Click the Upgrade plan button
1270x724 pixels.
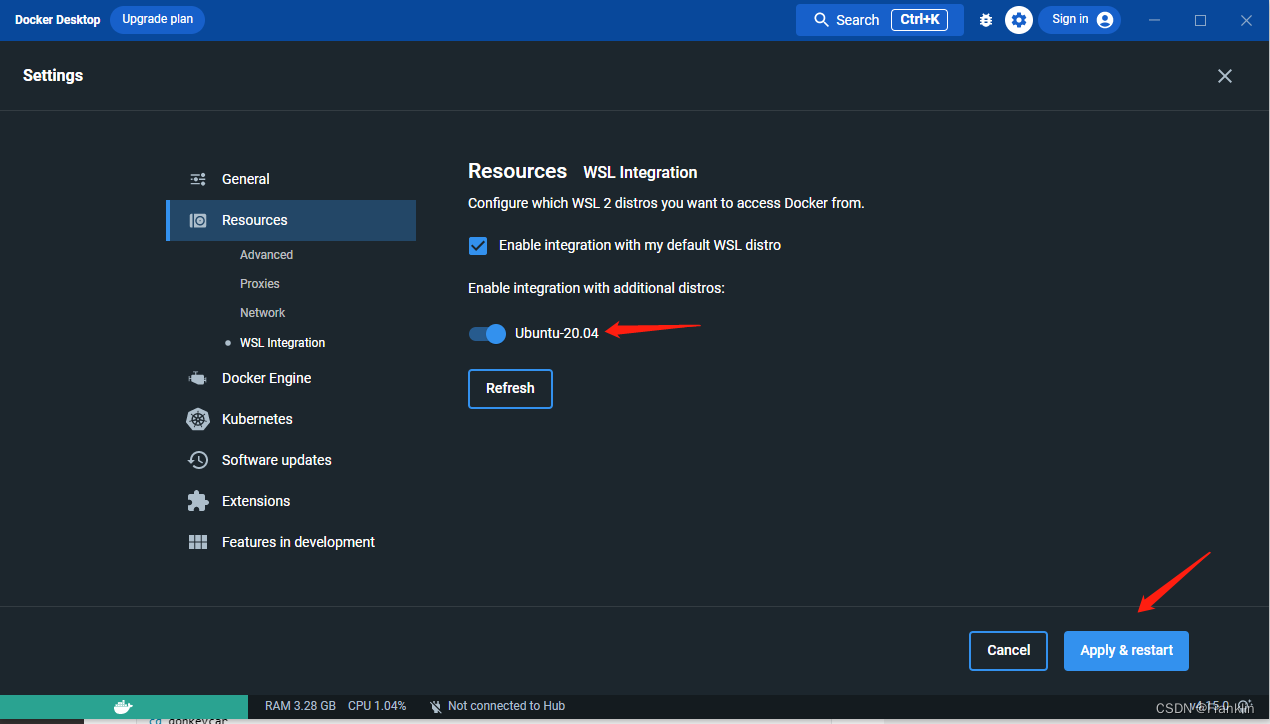157,19
